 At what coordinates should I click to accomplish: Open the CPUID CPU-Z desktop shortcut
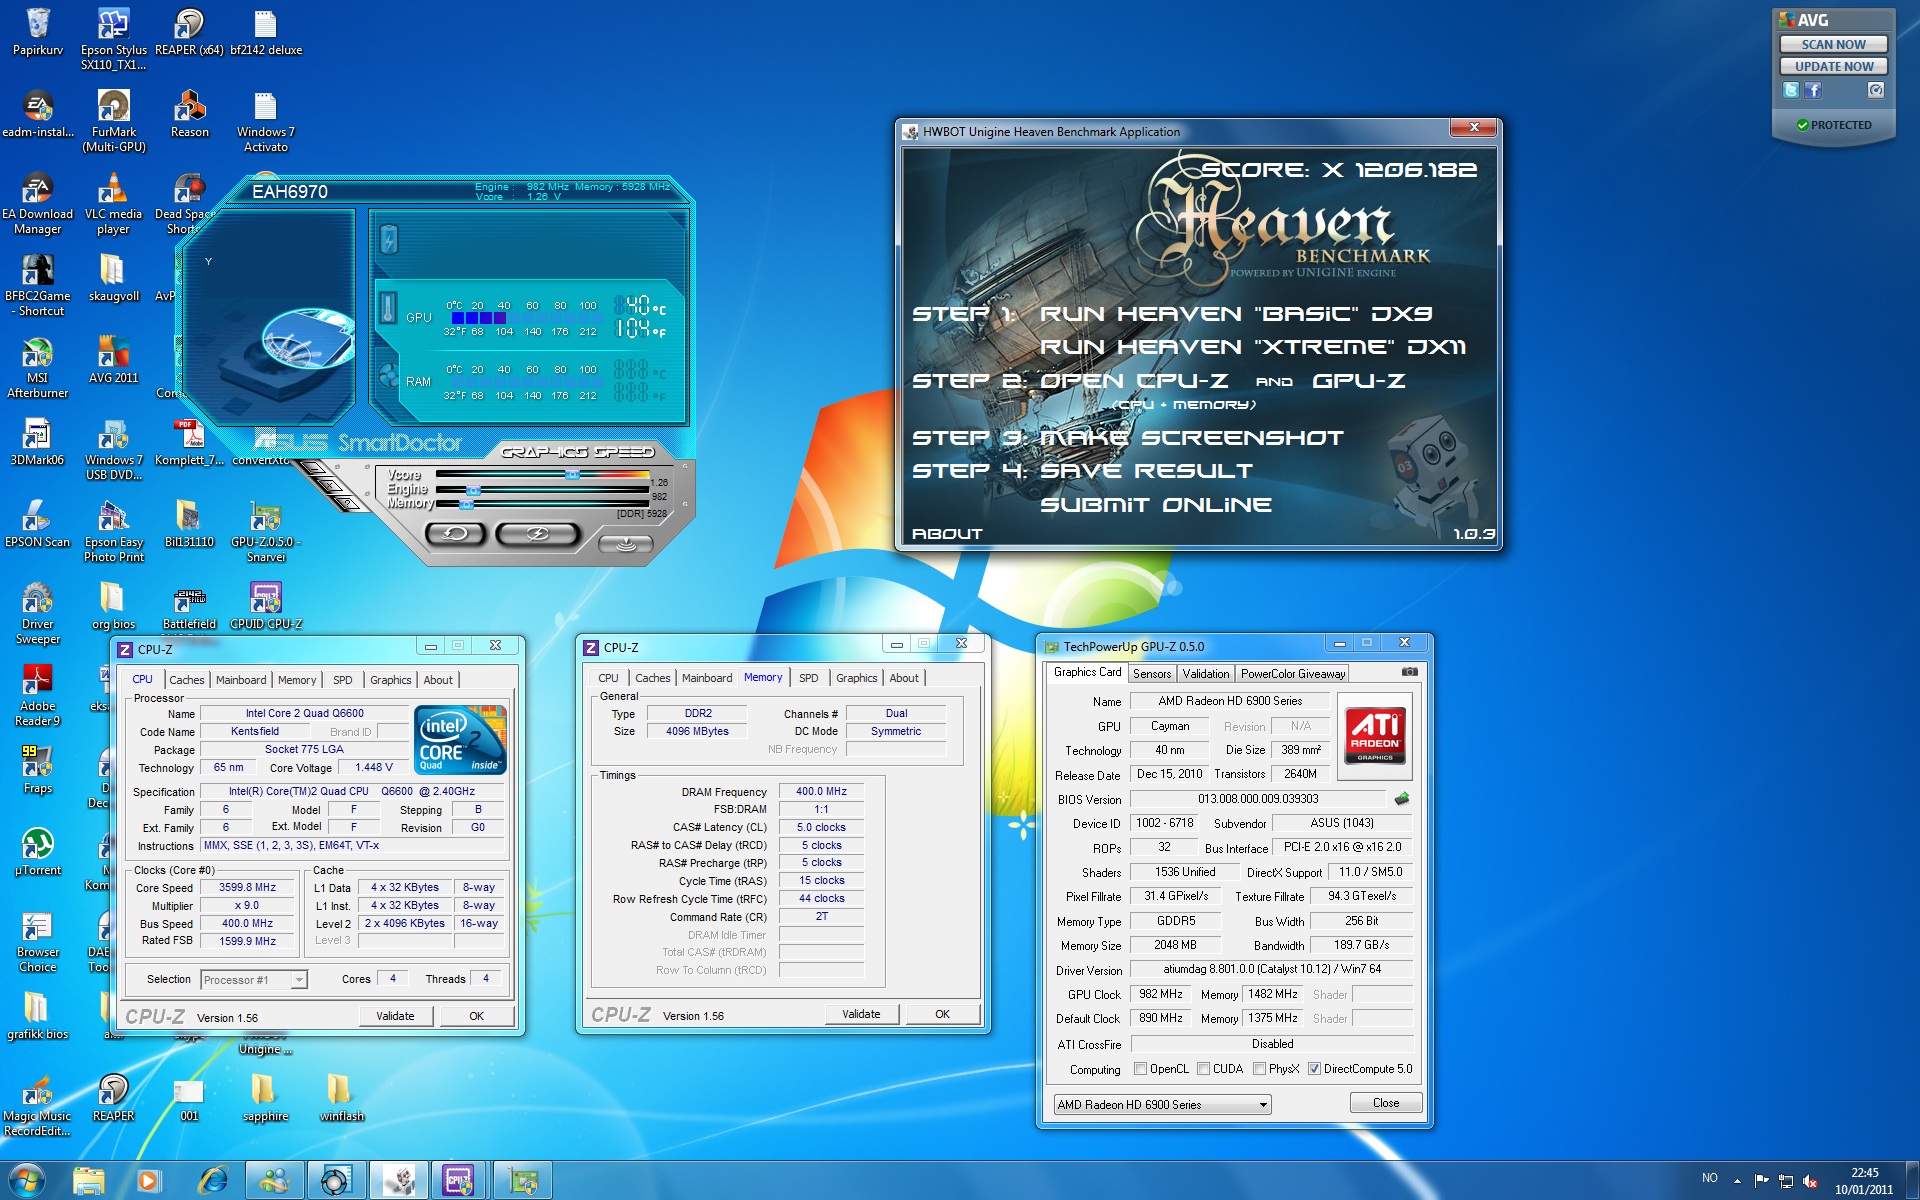[266, 605]
